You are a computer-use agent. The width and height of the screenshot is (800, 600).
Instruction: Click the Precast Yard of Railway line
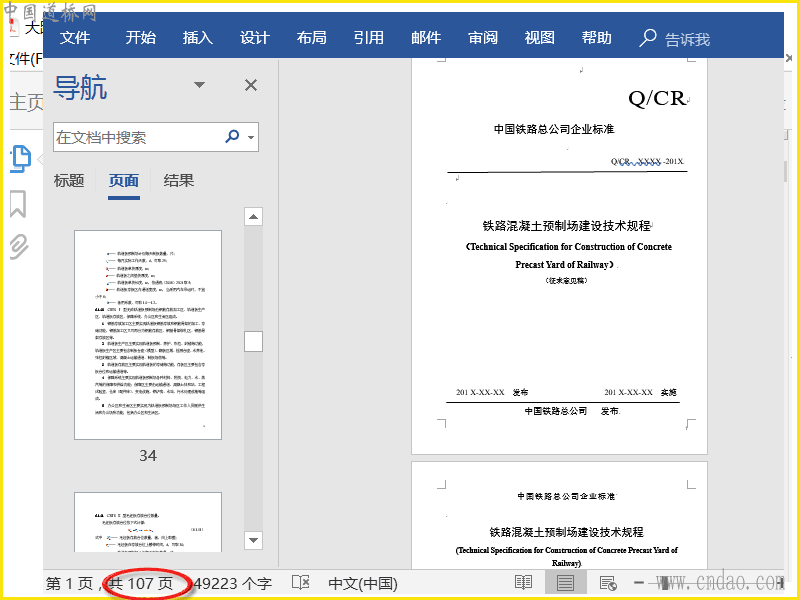(x=565, y=264)
